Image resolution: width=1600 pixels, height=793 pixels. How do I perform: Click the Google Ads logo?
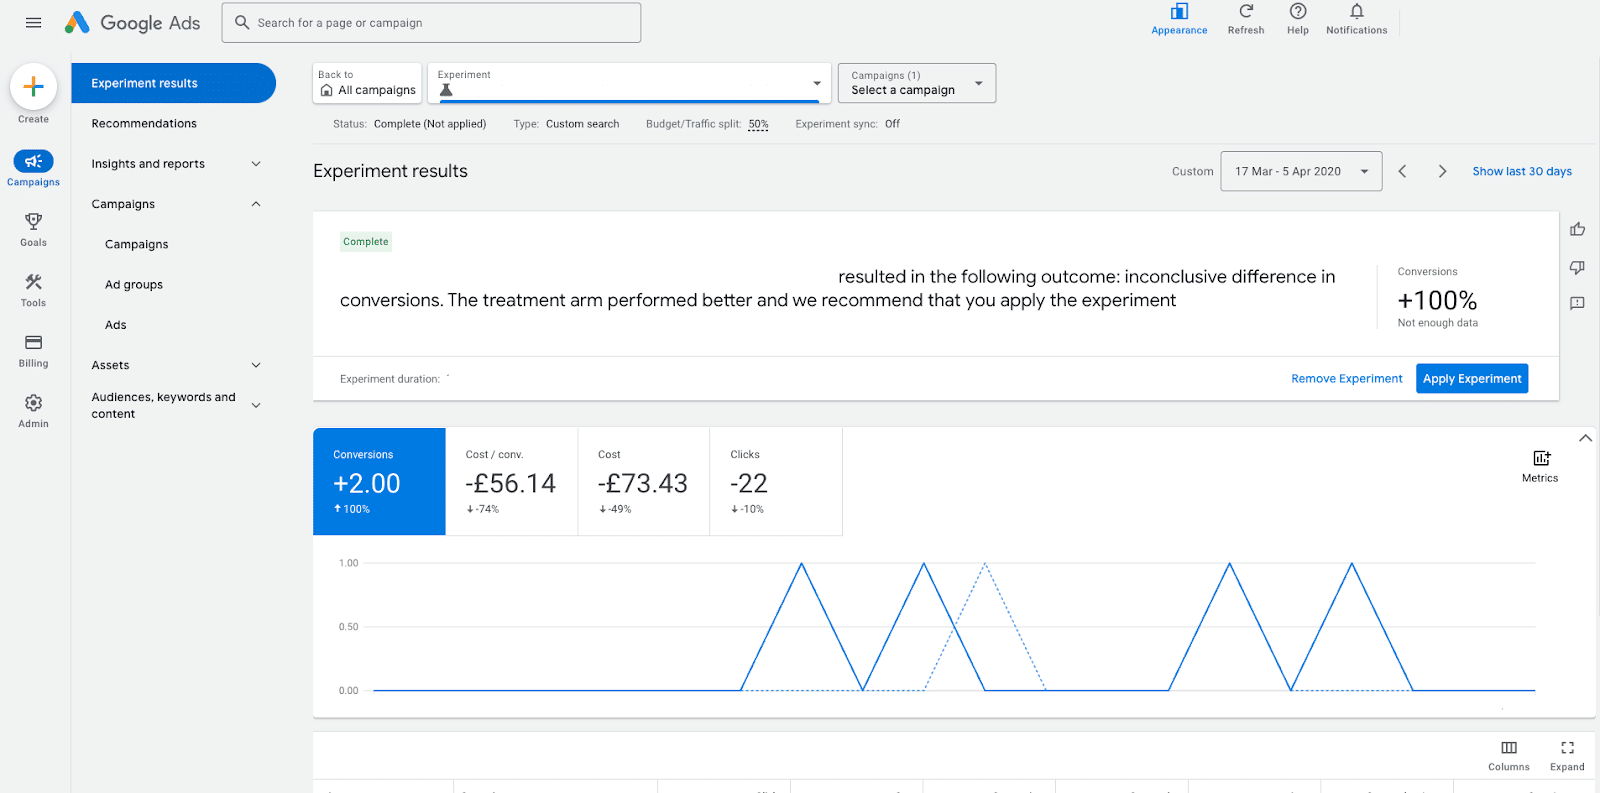pos(132,22)
